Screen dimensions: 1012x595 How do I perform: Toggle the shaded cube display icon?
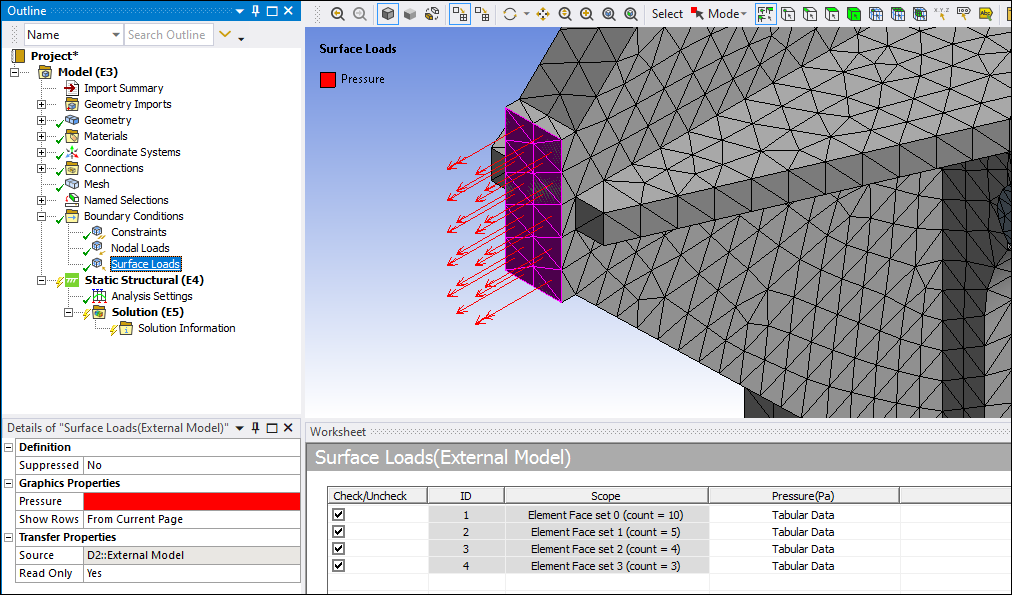pyautogui.click(x=388, y=14)
